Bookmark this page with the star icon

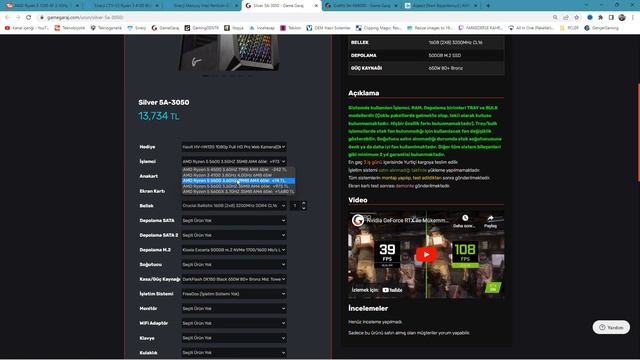pyautogui.click(x=577, y=18)
